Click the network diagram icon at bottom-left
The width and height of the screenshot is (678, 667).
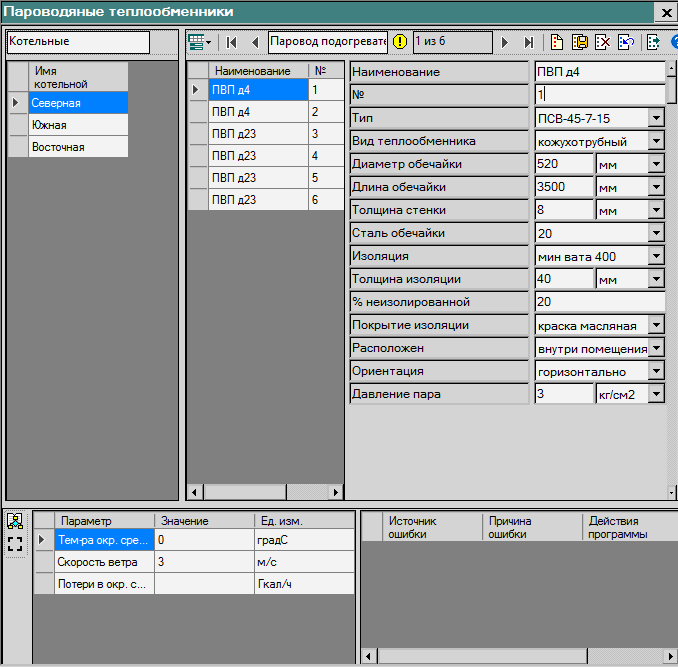pos(15,521)
